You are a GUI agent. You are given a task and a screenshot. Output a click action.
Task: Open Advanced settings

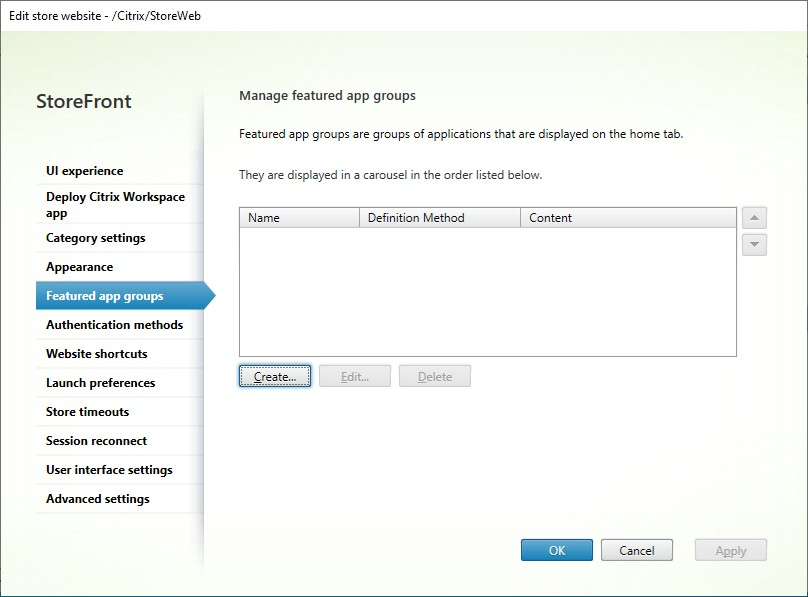pos(96,498)
